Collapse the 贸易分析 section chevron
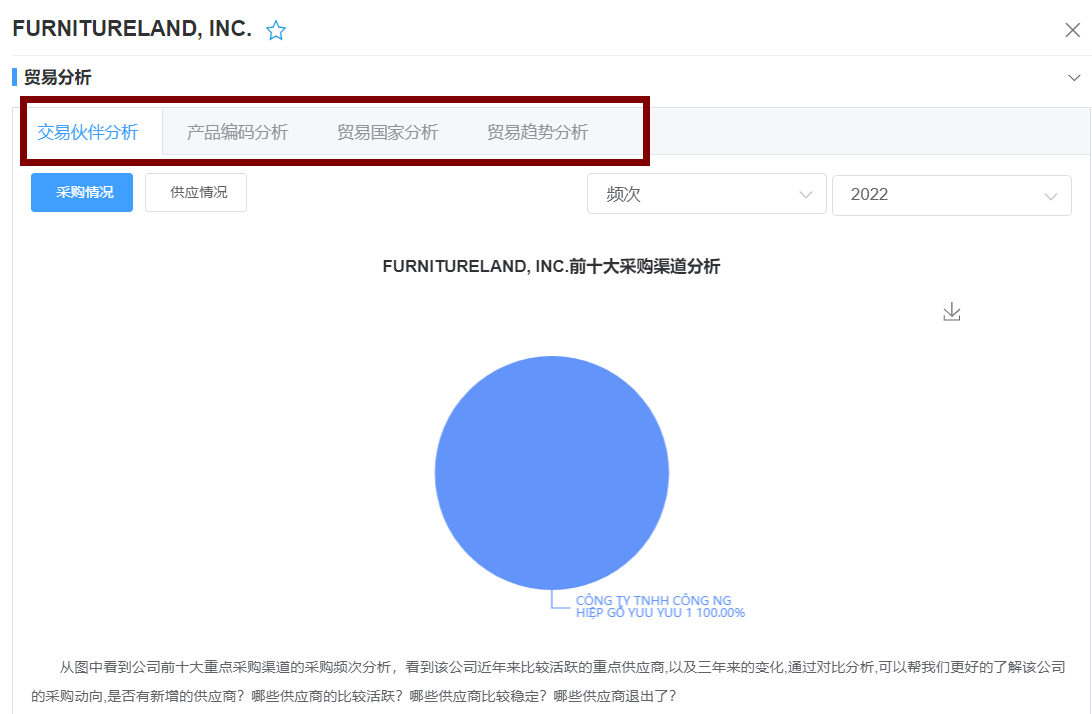1092x714 pixels. (1074, 77)
